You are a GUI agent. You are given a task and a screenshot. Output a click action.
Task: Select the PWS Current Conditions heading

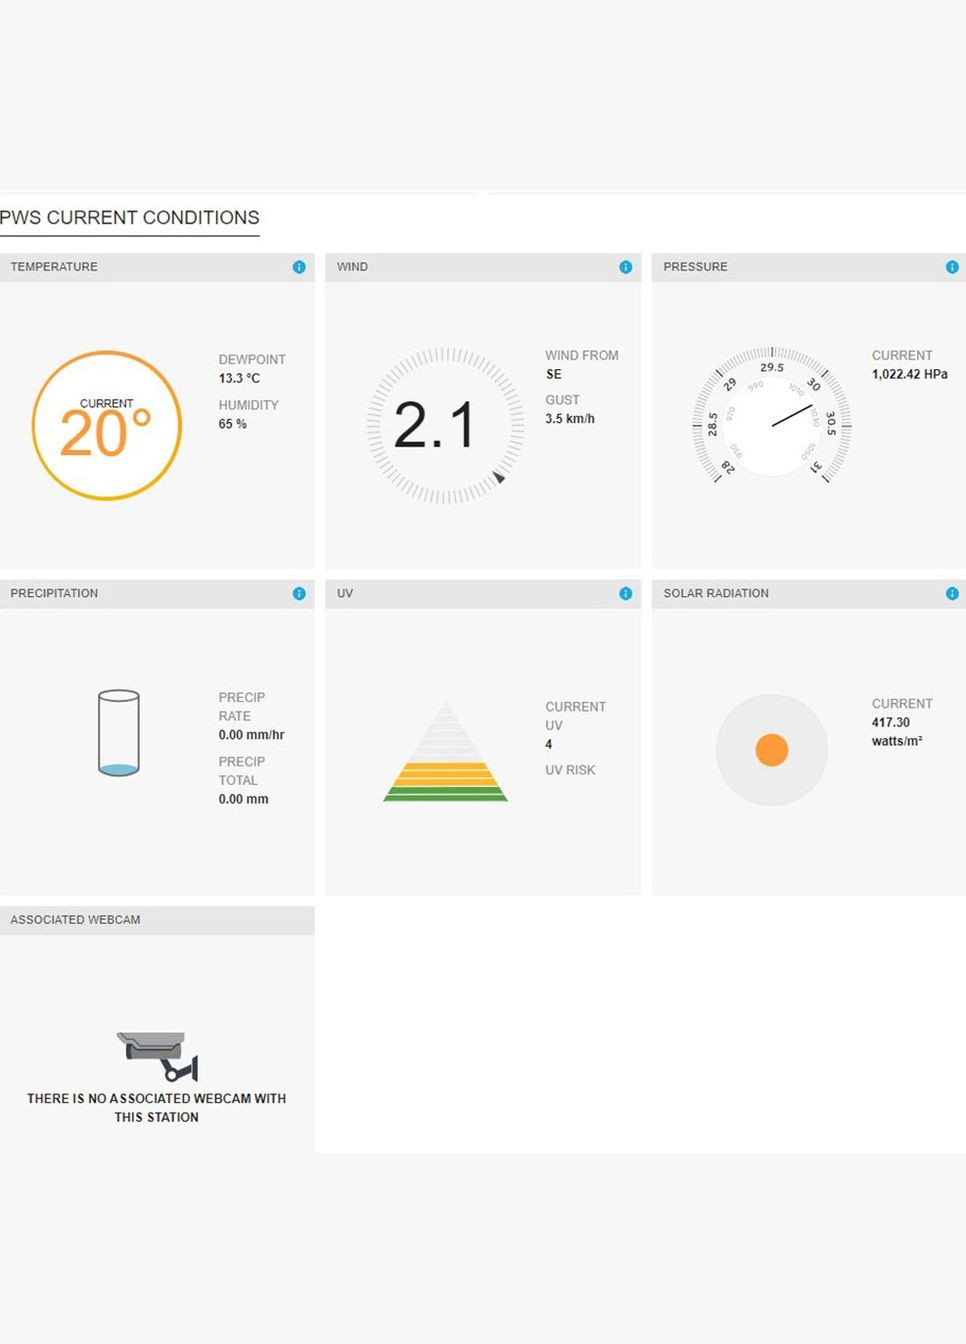[130, 218]
